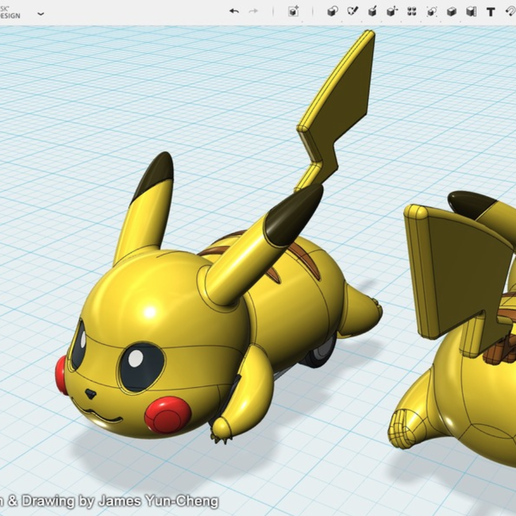Screen dimensions: 516x516
Task: Open the Grouping tools menu
Action: (x=432, y=12)
